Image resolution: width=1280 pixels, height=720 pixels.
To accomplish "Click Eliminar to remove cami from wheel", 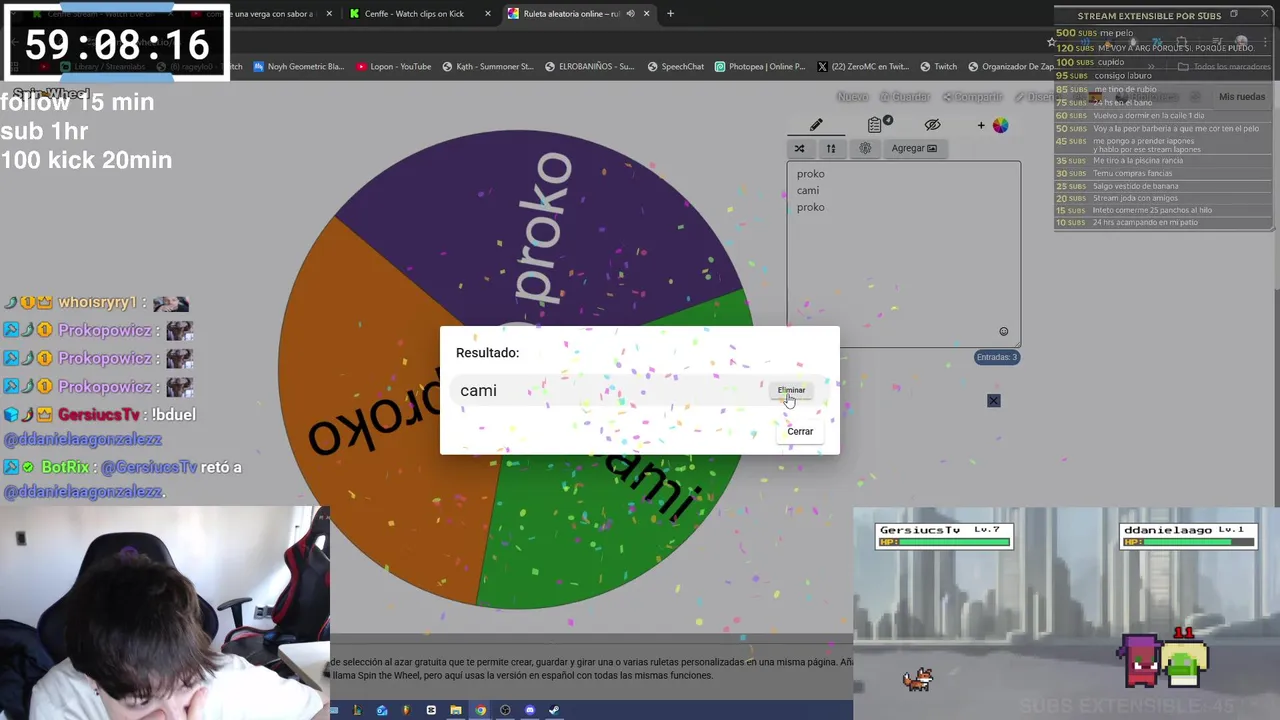I will [791, 390].
